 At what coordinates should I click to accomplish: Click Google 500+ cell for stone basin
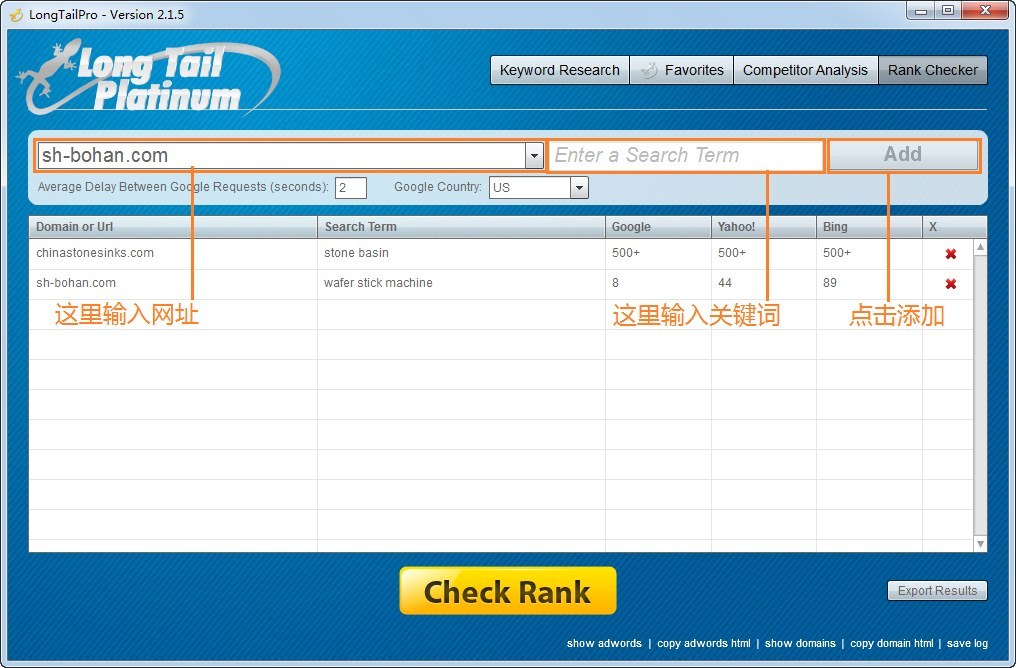[x=658, y=253]
